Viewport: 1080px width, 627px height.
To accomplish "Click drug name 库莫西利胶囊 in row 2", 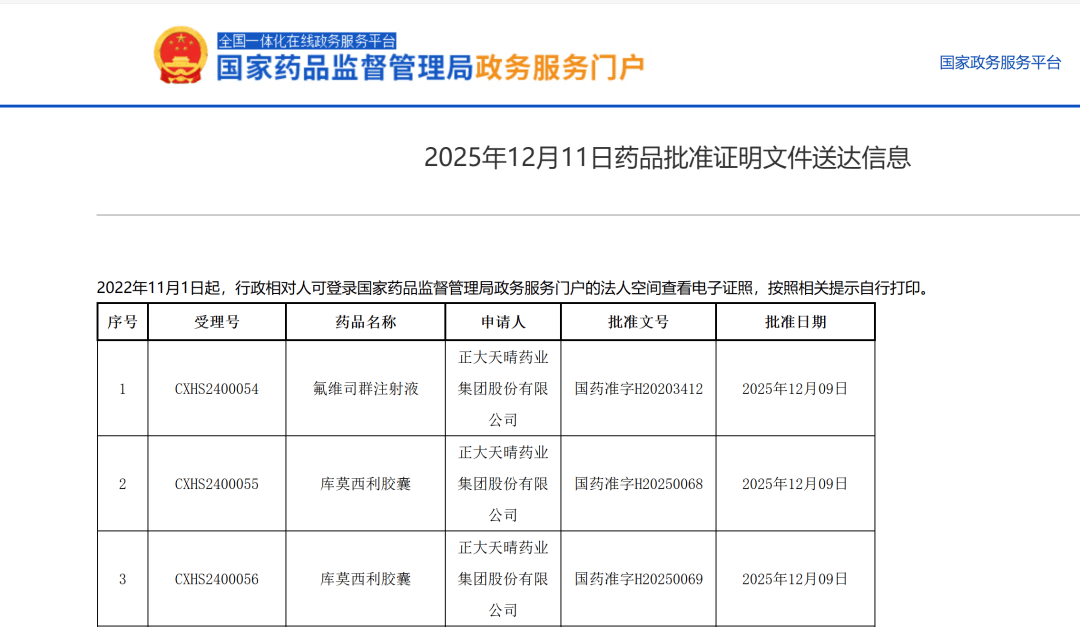I will (x=365, y=482).
